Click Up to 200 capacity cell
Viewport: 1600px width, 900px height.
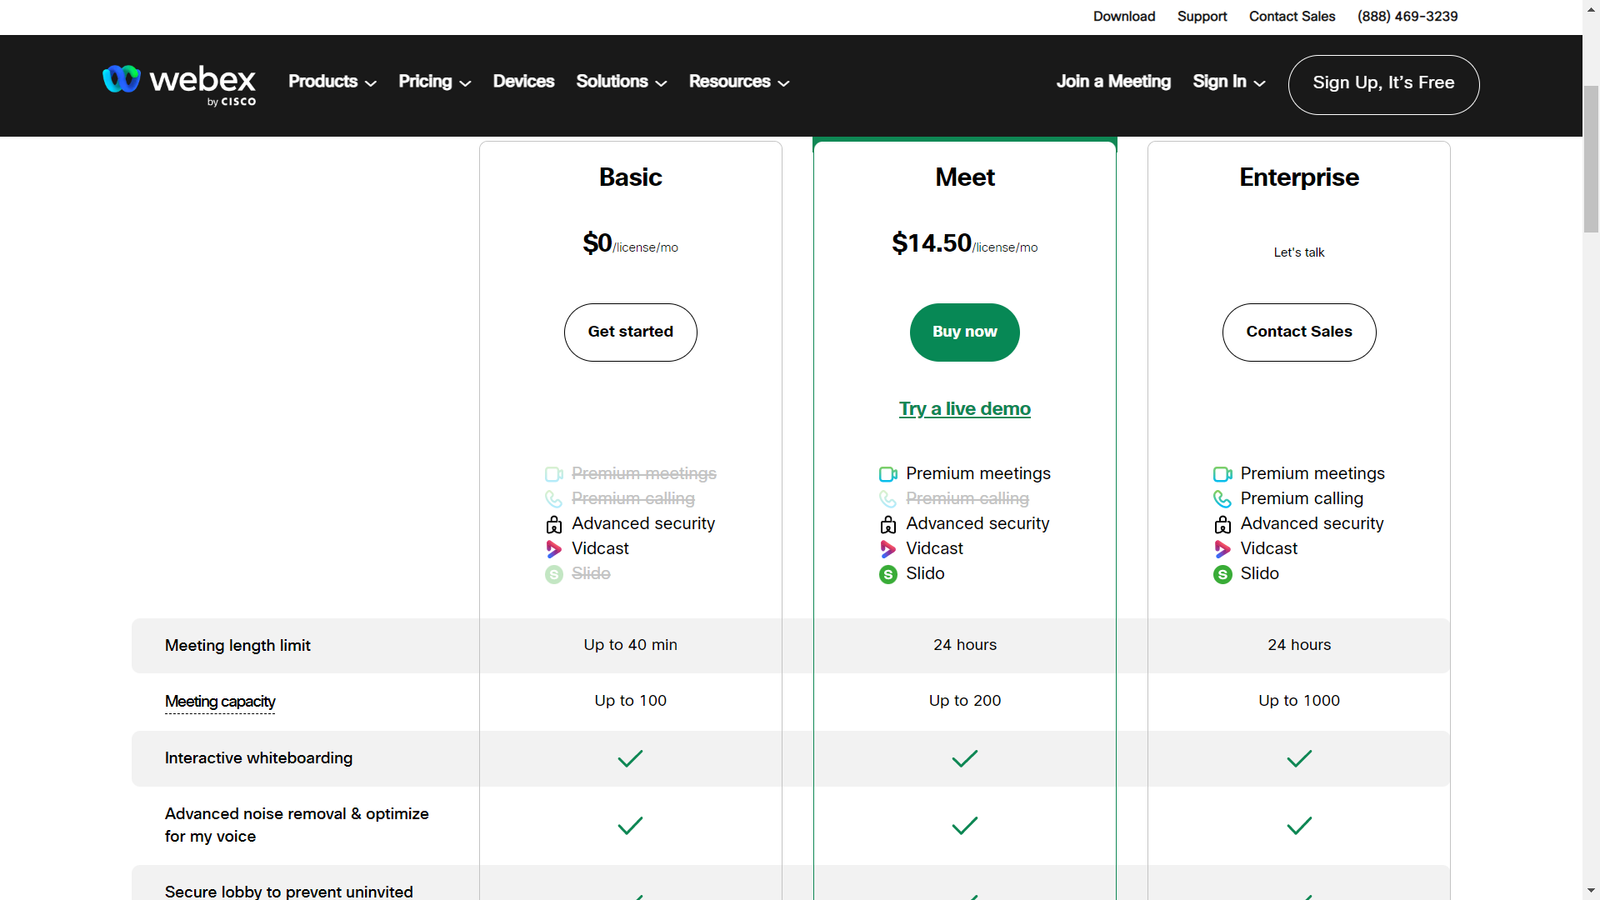(x=965, y=701)
